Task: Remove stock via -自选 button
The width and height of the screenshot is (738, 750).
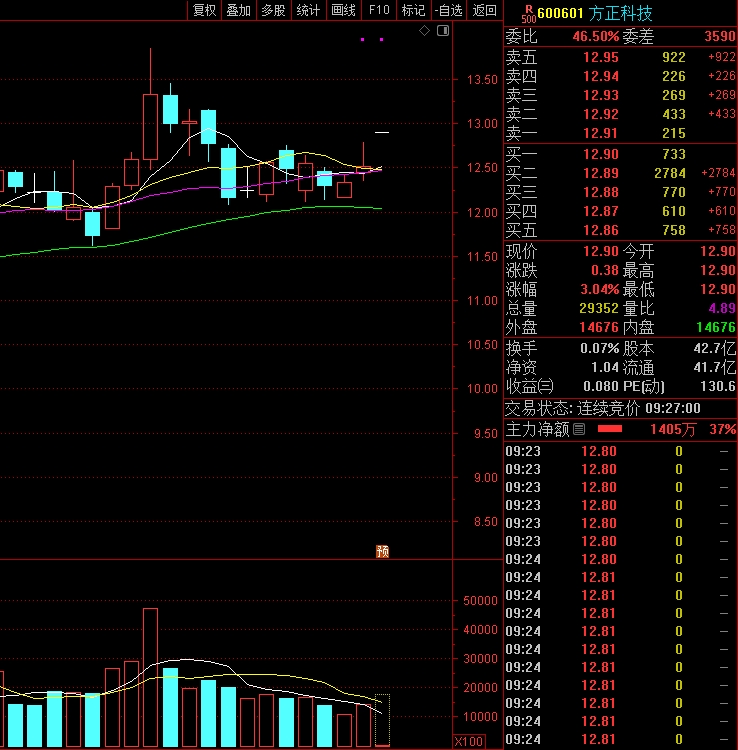Action: (x=449, y=10)
